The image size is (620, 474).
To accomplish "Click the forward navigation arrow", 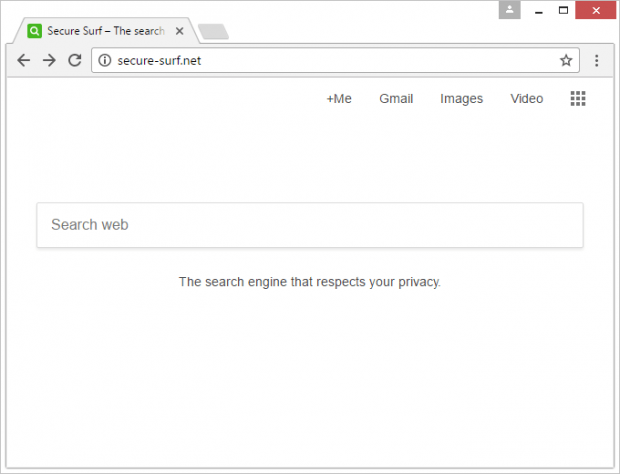I will [49, 60].
